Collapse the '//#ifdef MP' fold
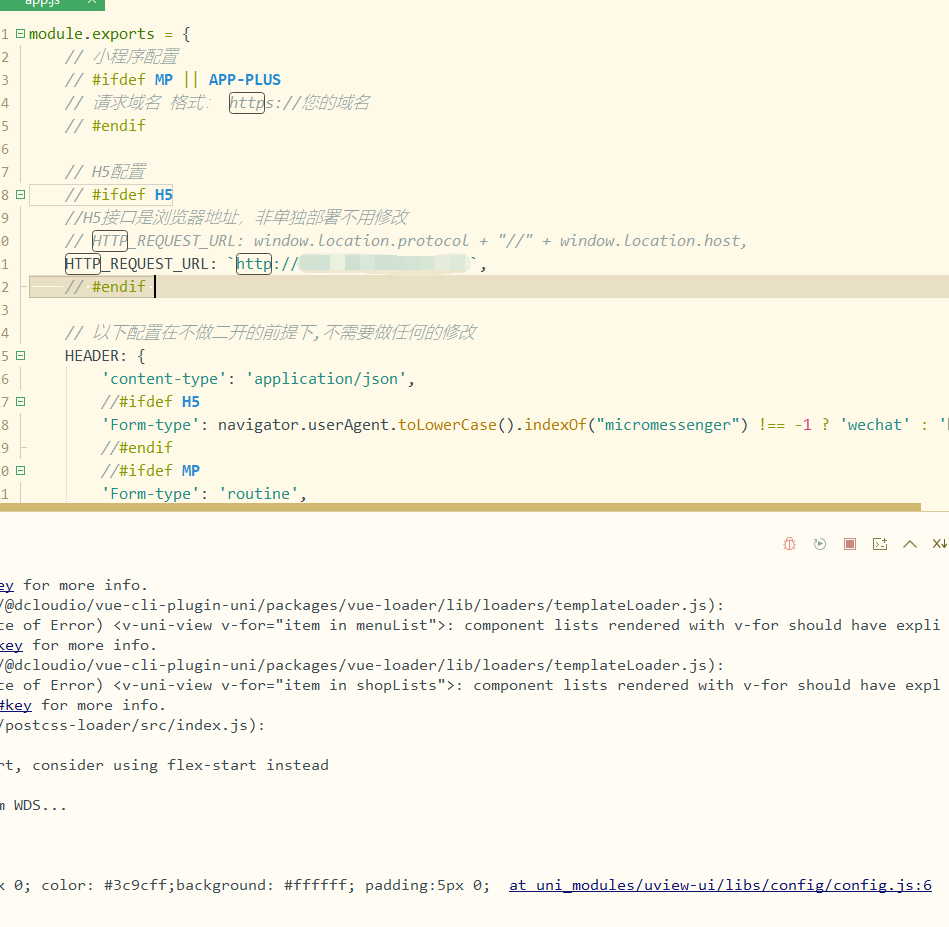Viewport: 949px width, 927px height. click(x=21, y=471)
